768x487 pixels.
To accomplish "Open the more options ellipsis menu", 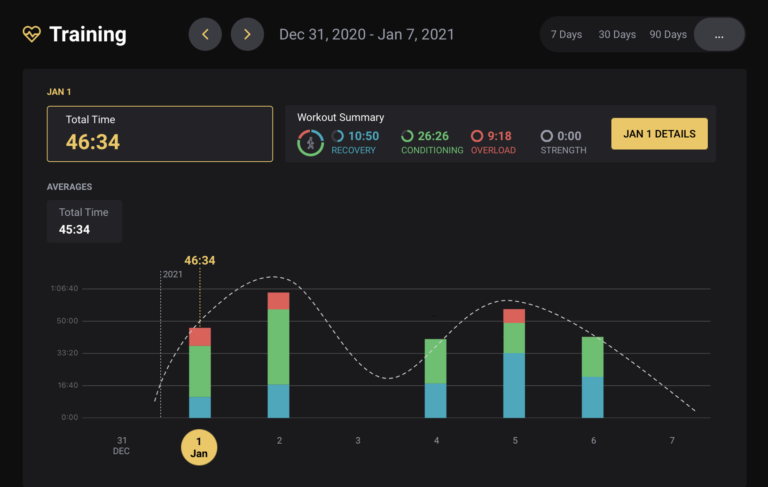I will coord(719,34).
